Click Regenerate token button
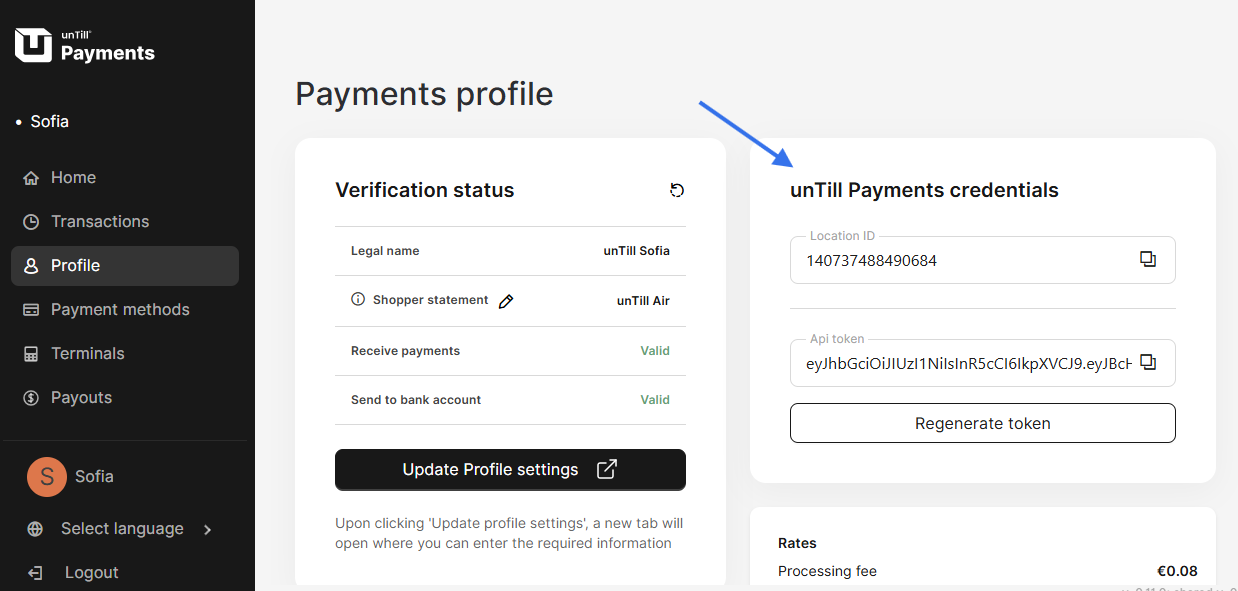1238x591 pixels. [x=982, y=423]
